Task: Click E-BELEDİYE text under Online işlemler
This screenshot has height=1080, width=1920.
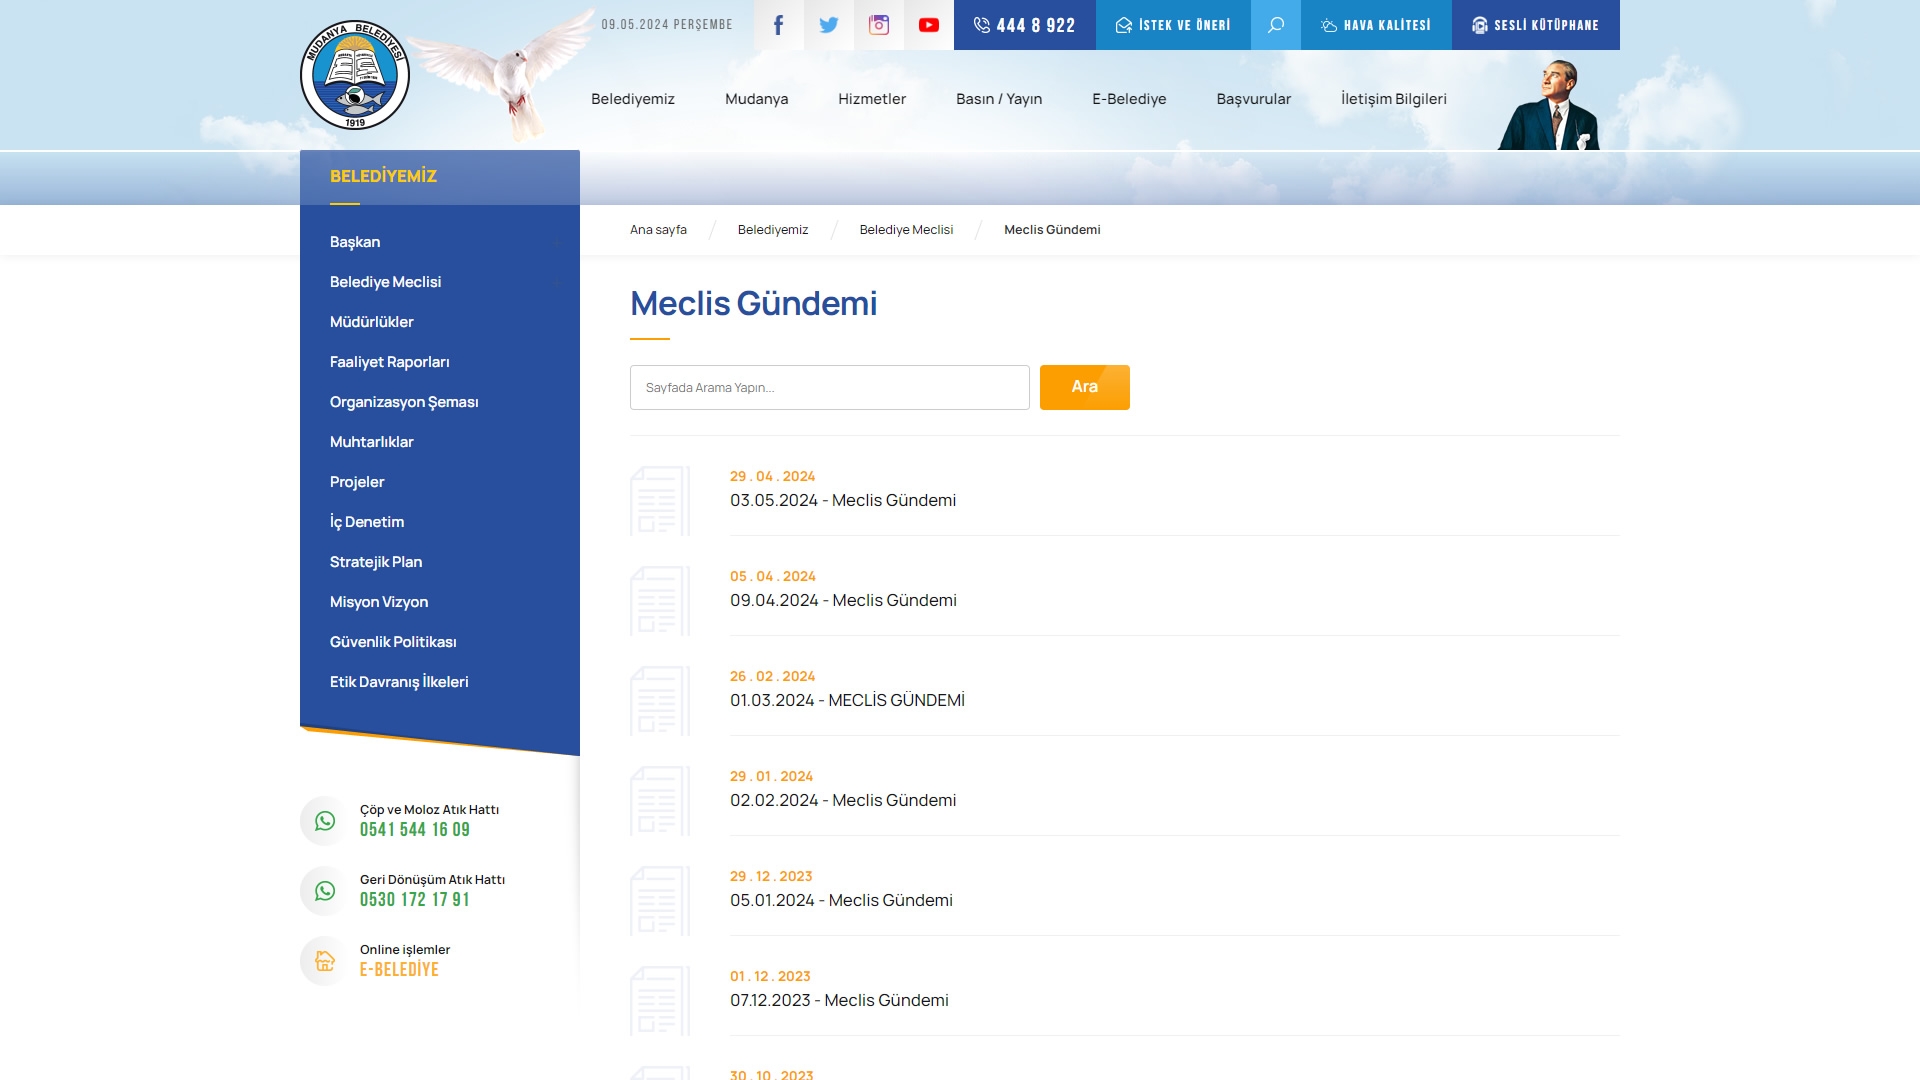Action: pyautogui.click(x=399, y=970)
